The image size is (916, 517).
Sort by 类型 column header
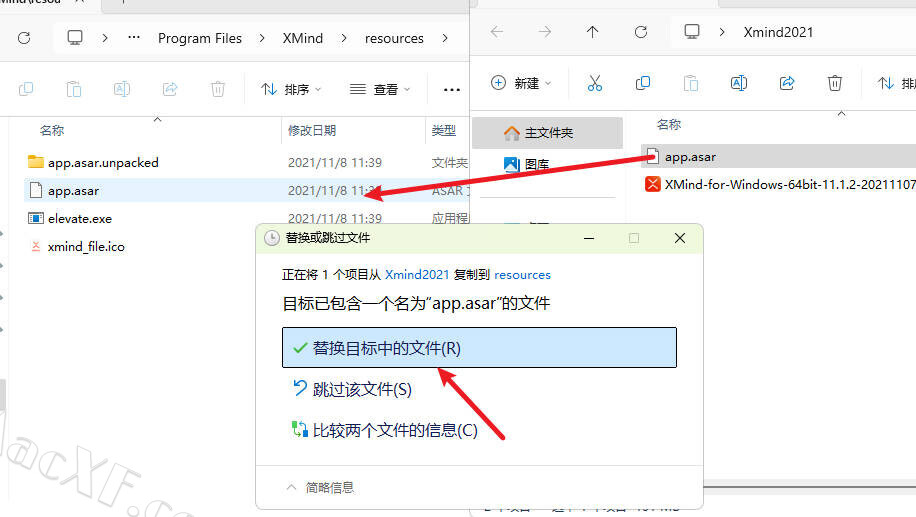pos(443,130)
